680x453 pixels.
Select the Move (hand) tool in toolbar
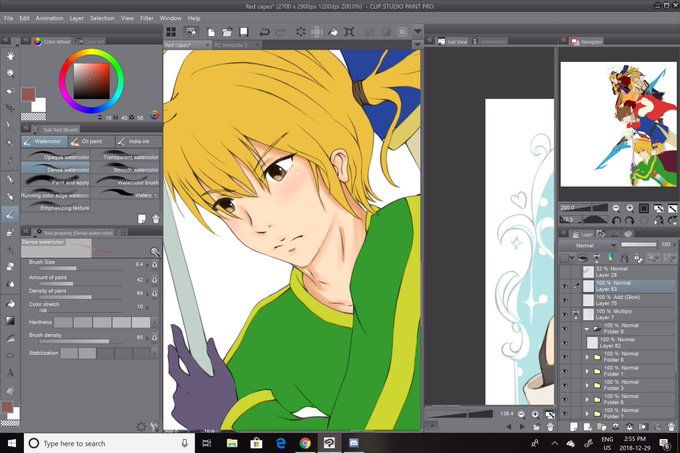pos(10,56)
